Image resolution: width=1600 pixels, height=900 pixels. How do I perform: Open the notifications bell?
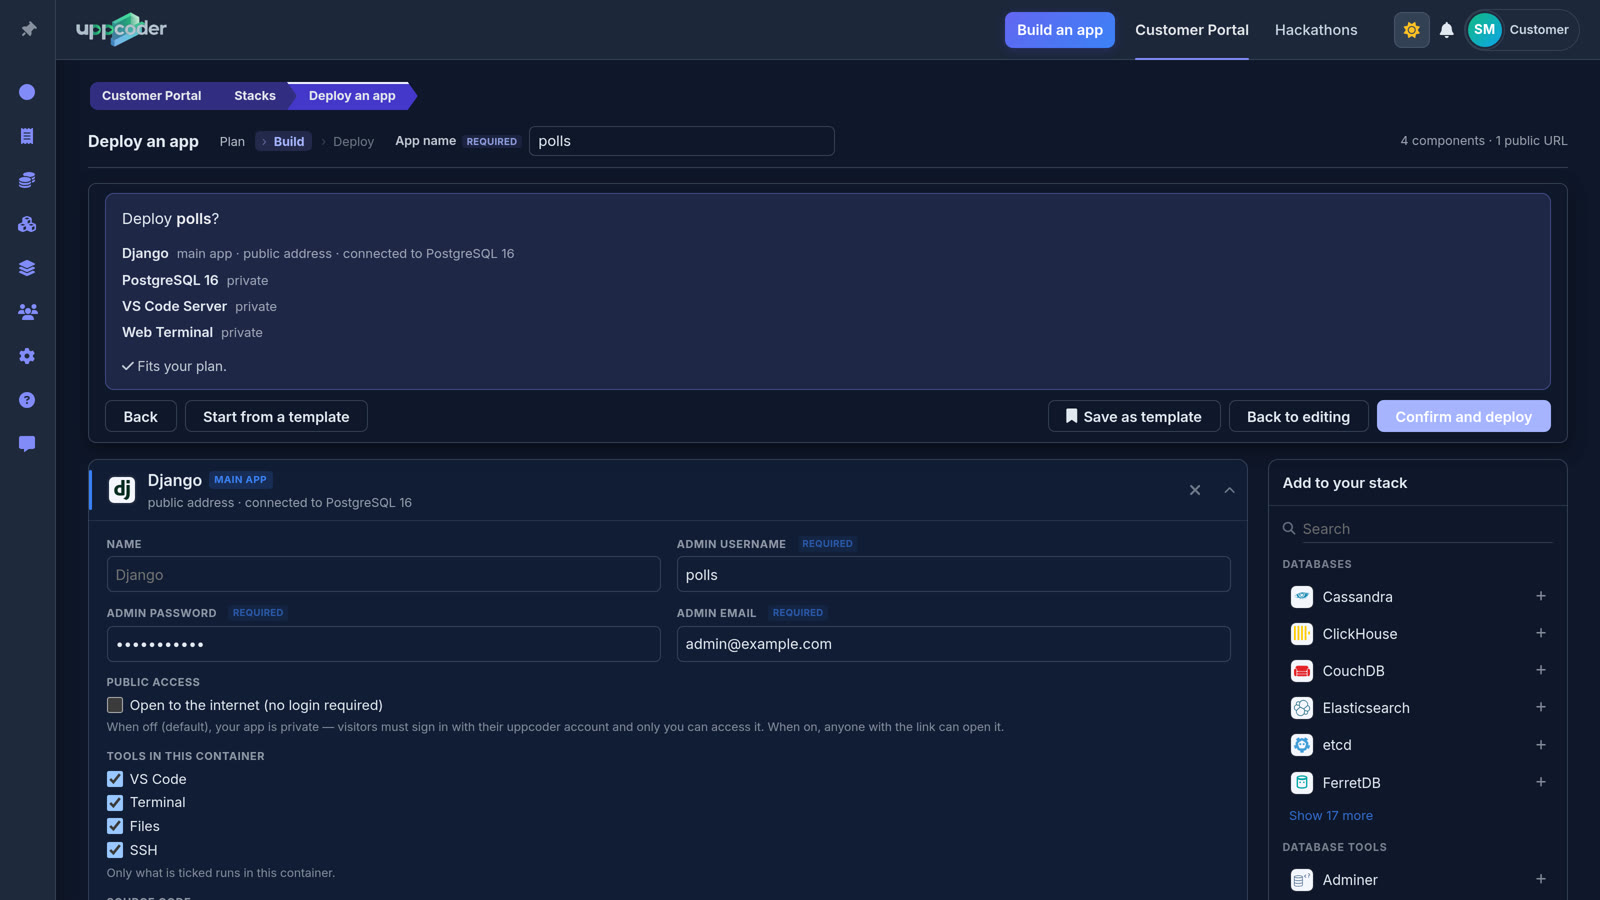click(1446, 30)
